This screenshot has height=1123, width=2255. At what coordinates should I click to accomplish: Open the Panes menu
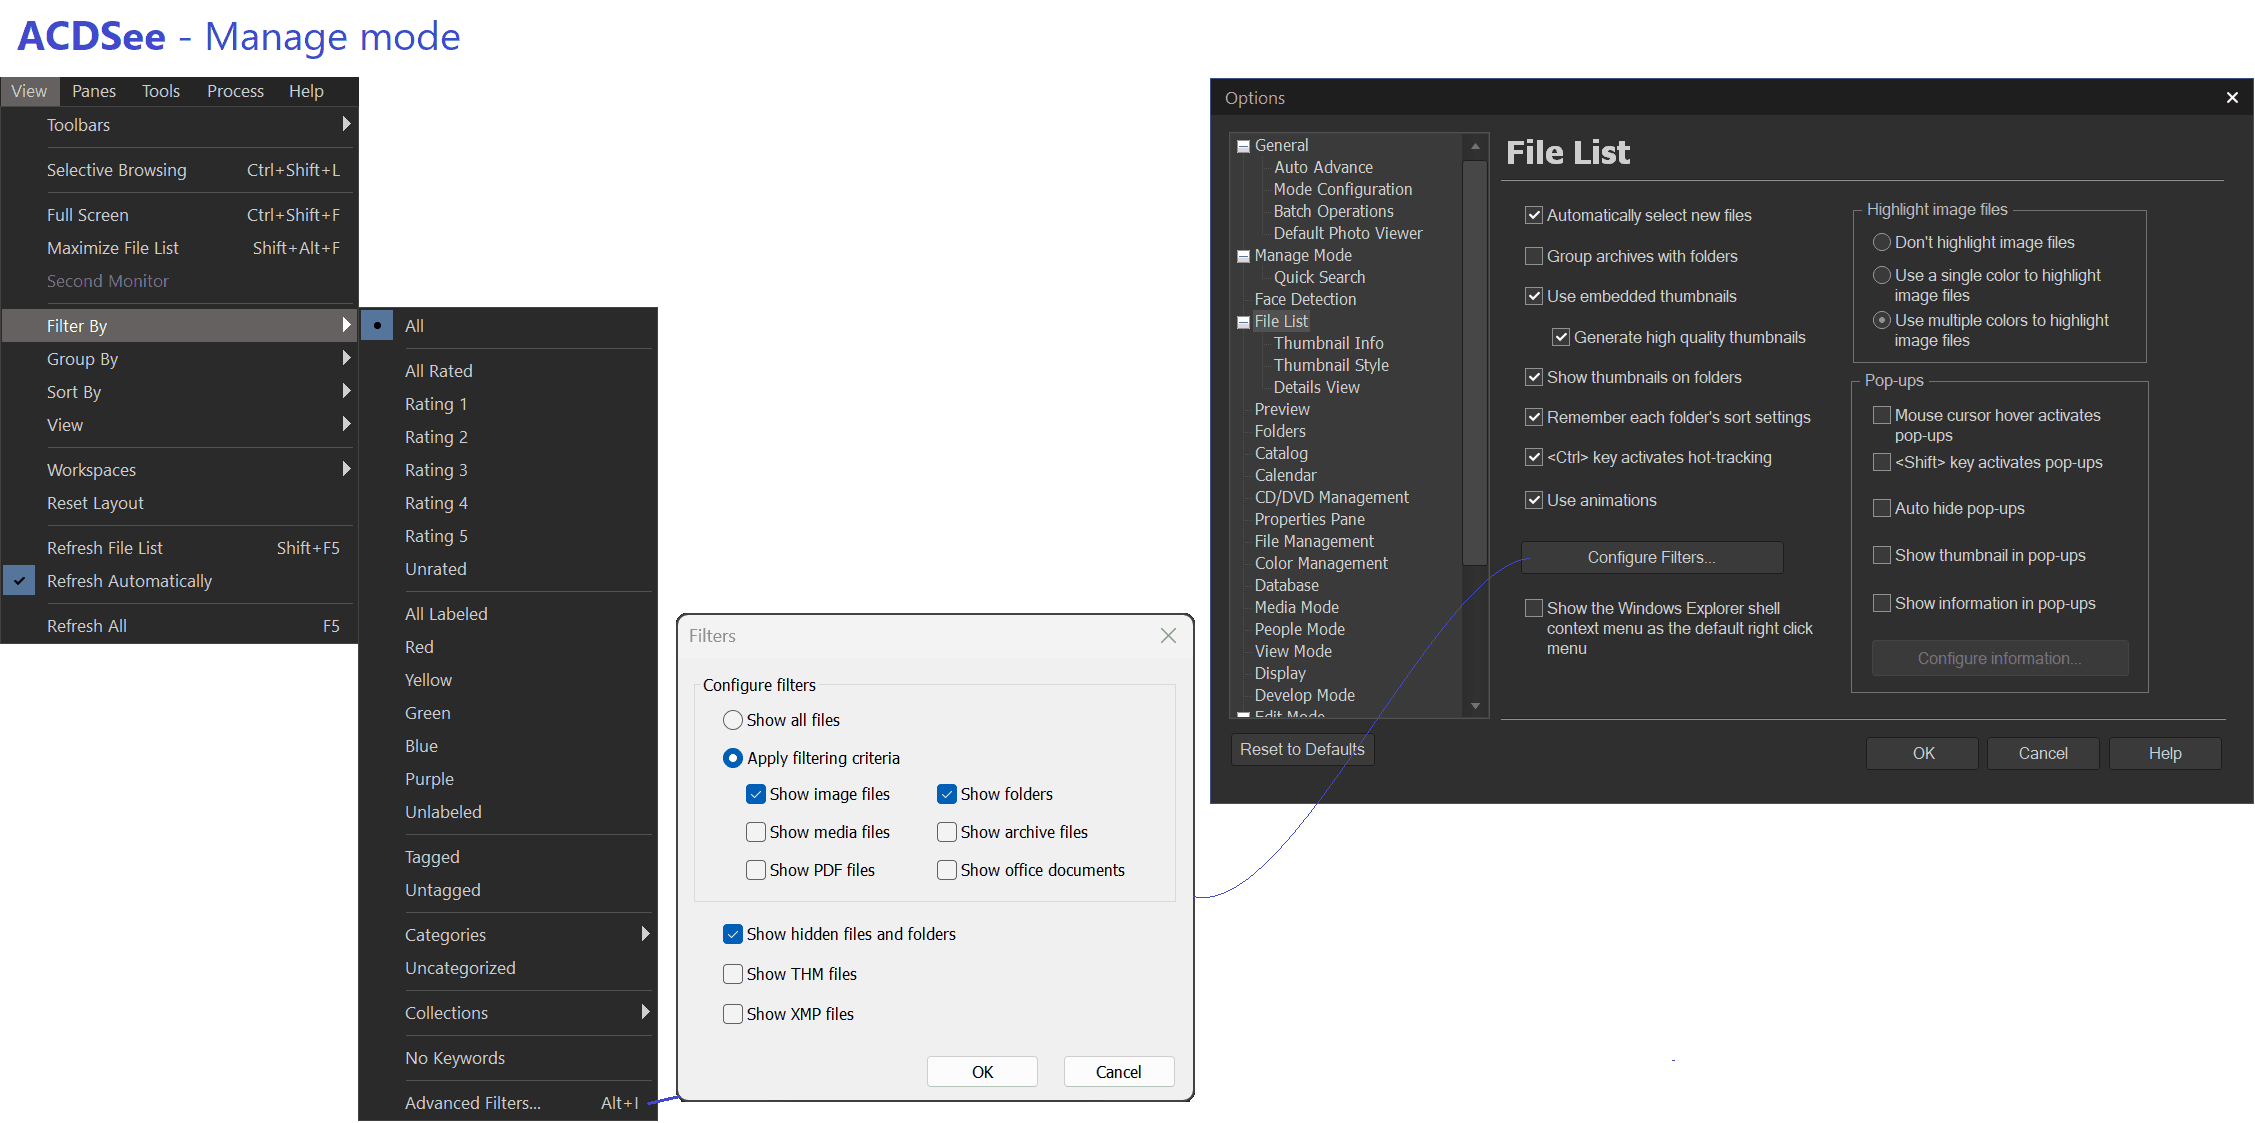coord(93,91)
